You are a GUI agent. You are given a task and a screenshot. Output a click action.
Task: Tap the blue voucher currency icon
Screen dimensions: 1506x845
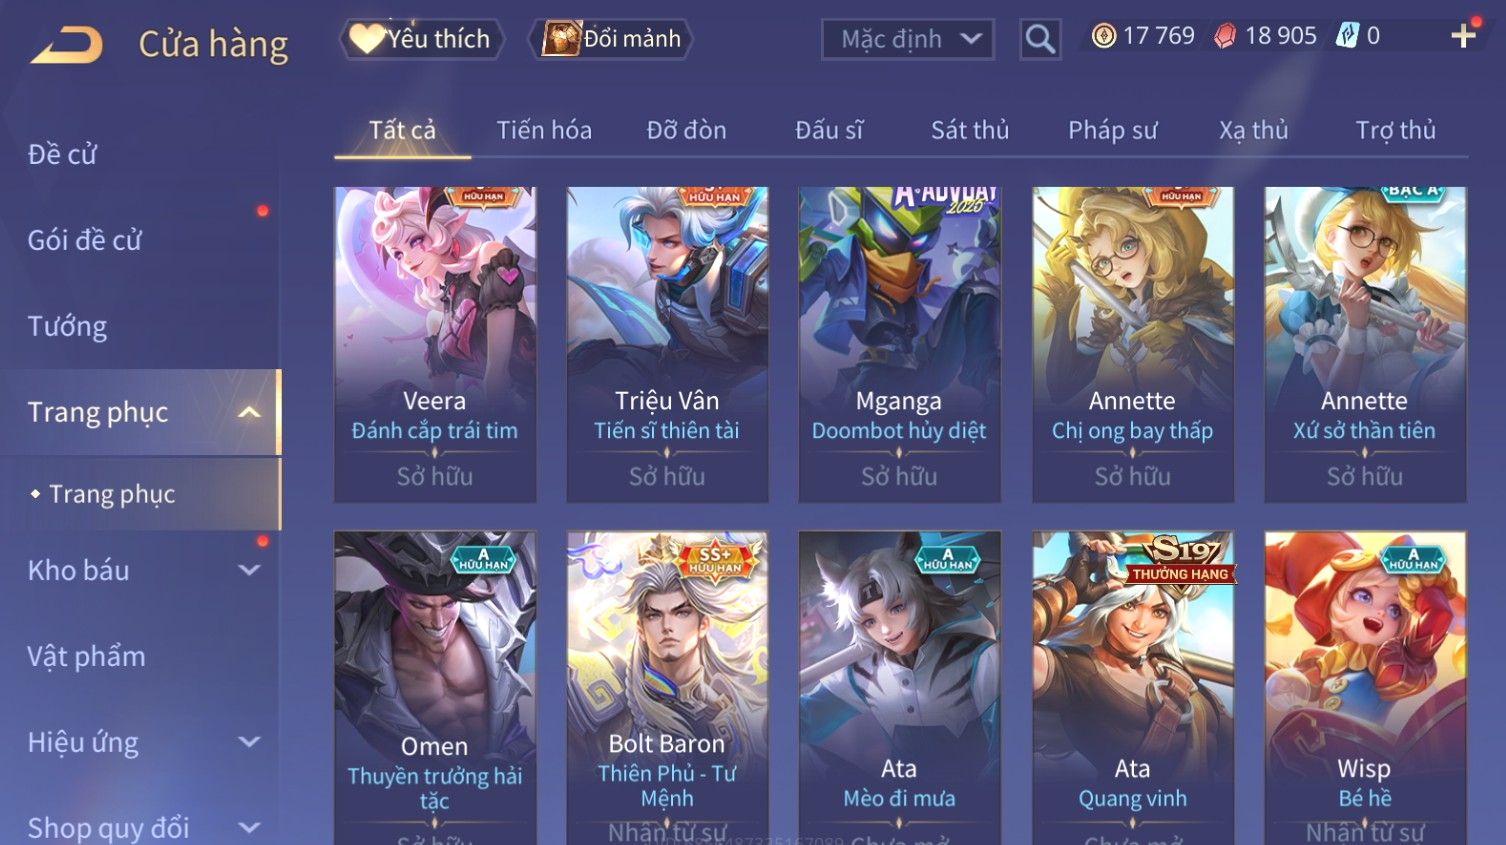coord(1349,36)
